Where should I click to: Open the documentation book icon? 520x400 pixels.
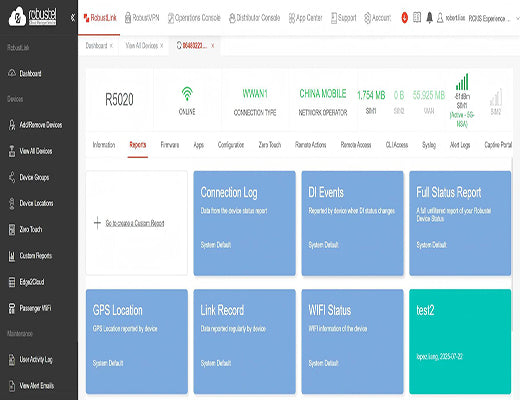[x=417, y=17]
